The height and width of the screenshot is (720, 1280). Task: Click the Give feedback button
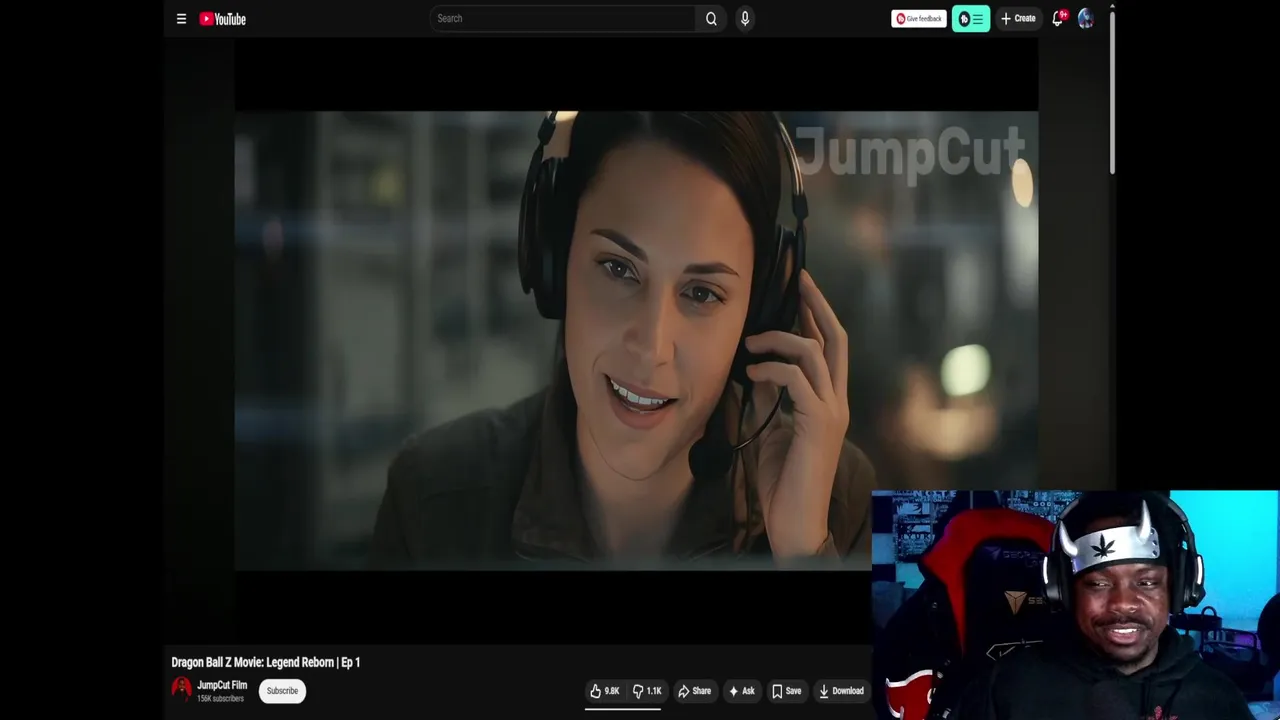click(918, 18)
